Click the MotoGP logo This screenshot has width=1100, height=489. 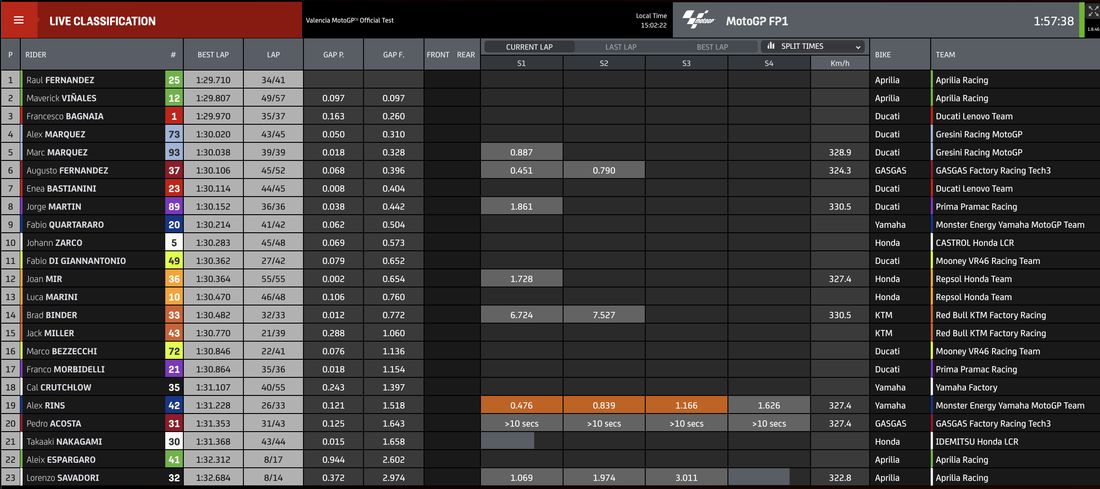[x=698, y=20]
